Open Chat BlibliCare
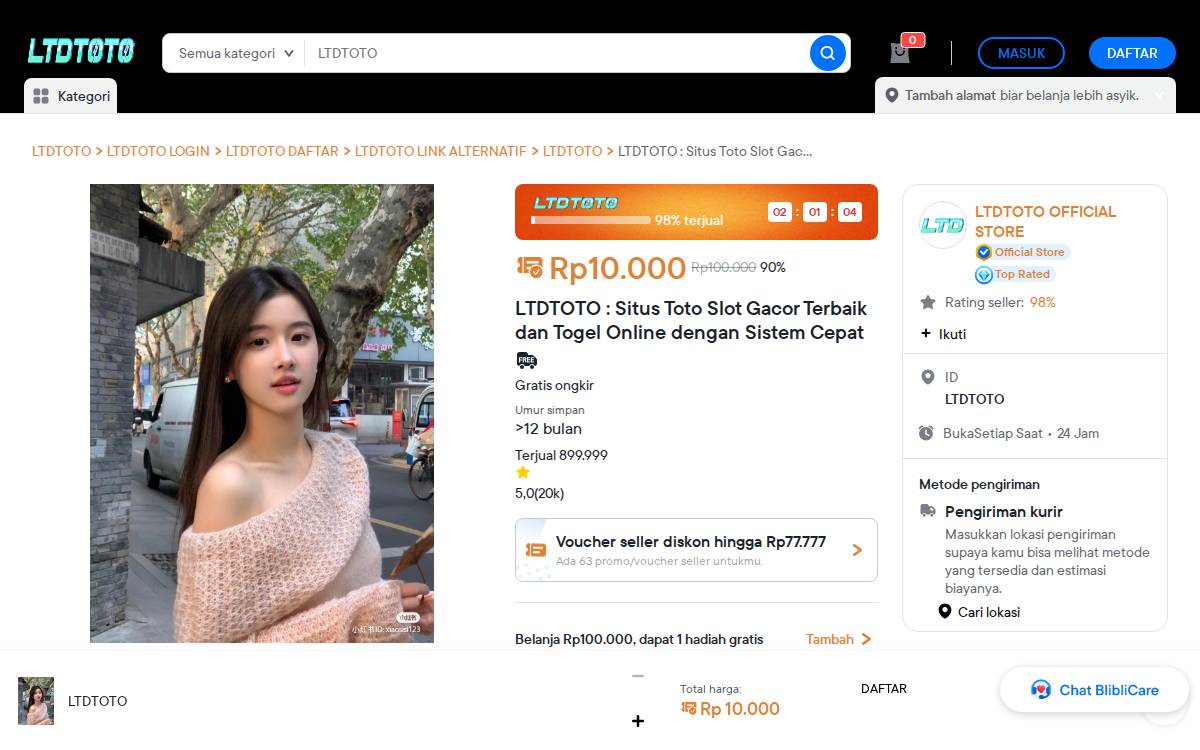Viewport: 1200px width, 750px height. pyautogui.click(x=1094, y=690)
